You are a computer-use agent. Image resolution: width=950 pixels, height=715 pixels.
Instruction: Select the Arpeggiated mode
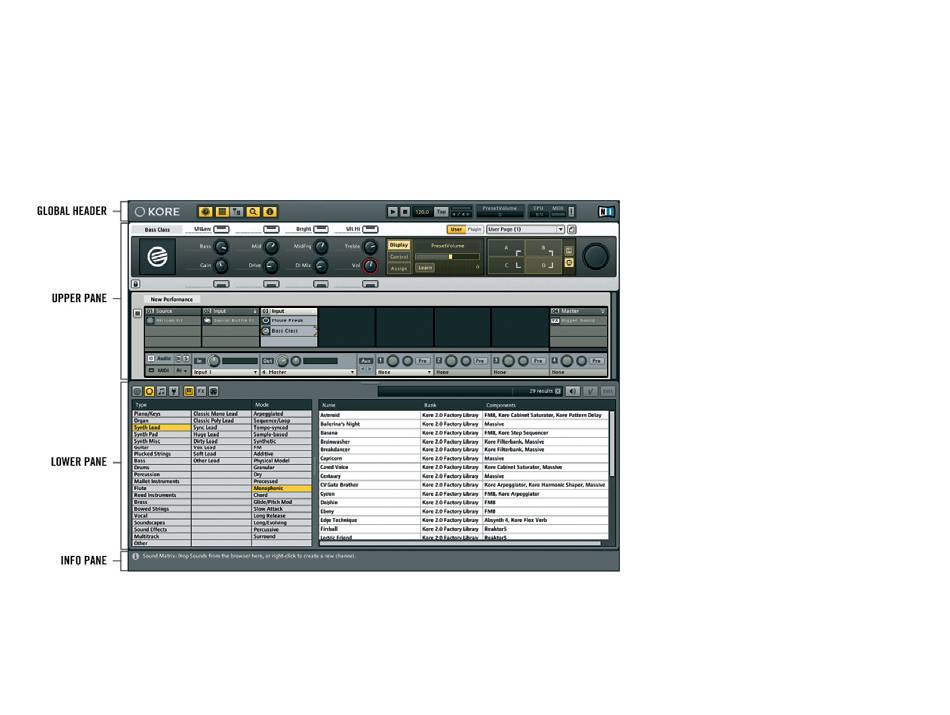pos(282,414)
